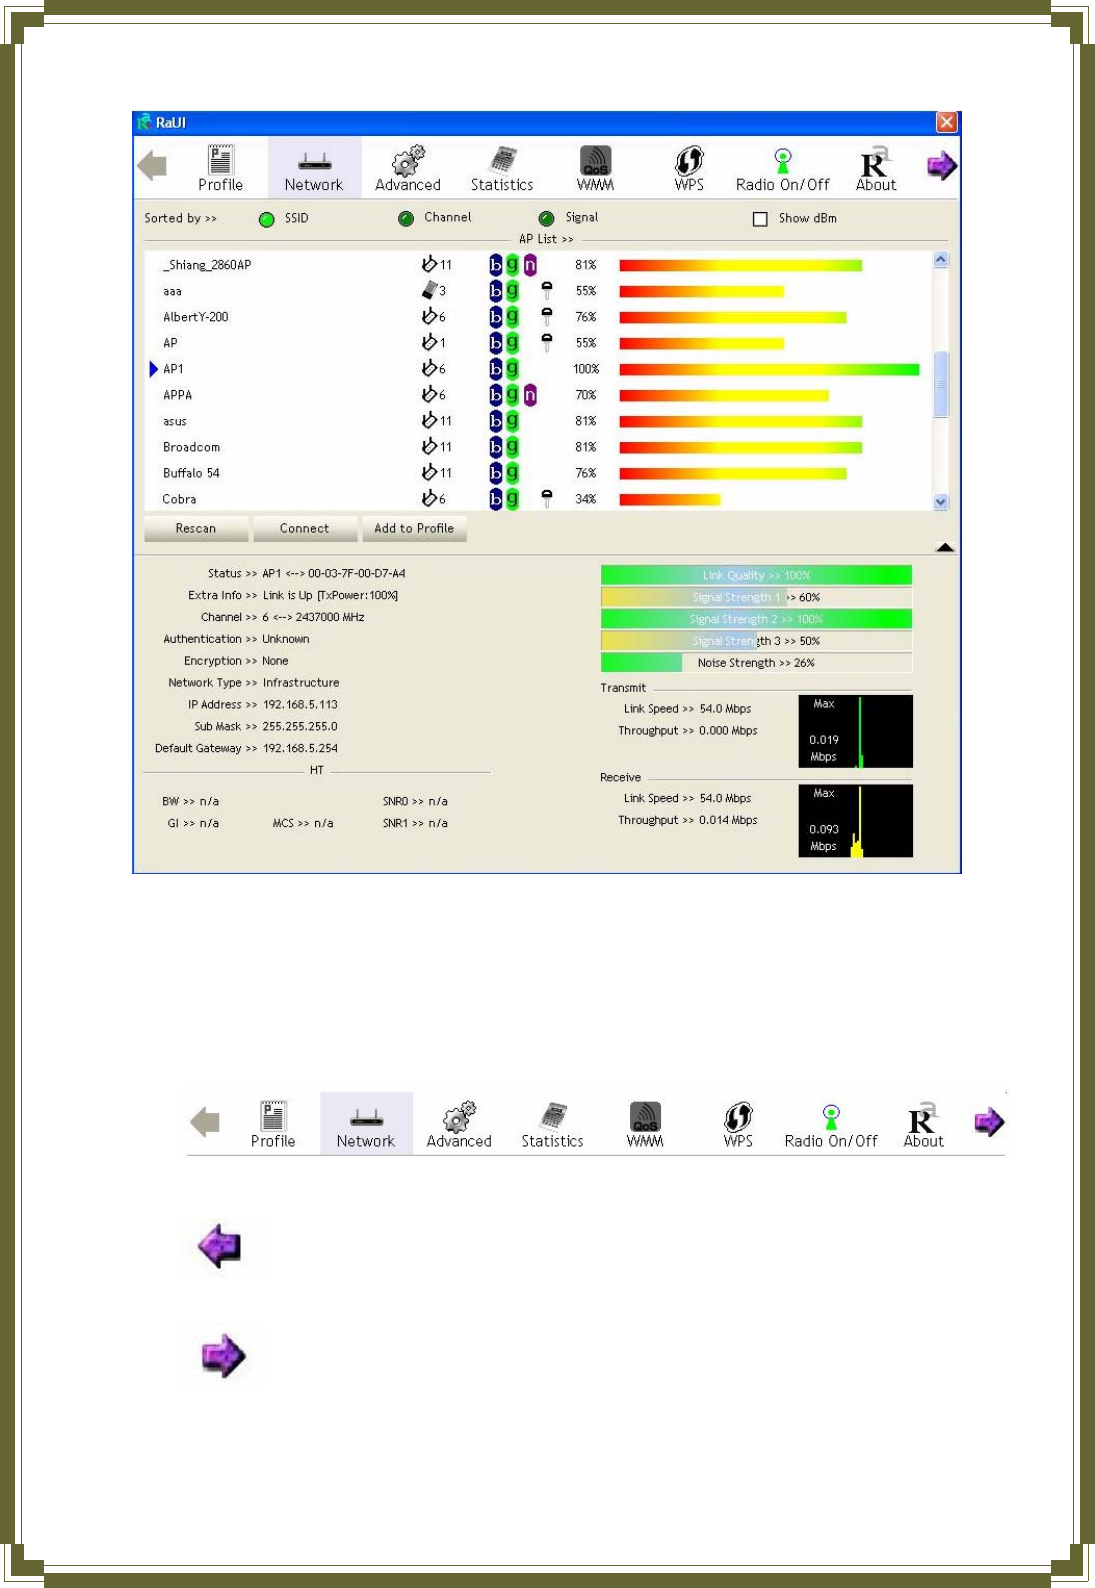This screenshot has width=1095, height=1588.
Task: Open WMM QoS page in RaUI toolbar
Action: (595, 168)
